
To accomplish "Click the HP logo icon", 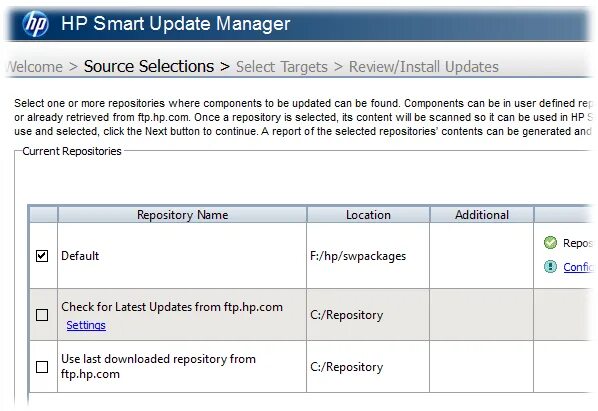I will tap(35, 24).
